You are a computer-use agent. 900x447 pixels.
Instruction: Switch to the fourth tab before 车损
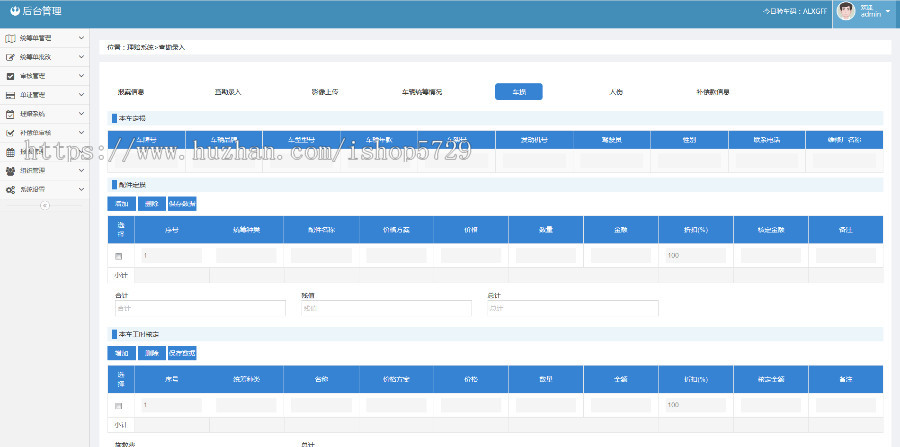[422, 92]
